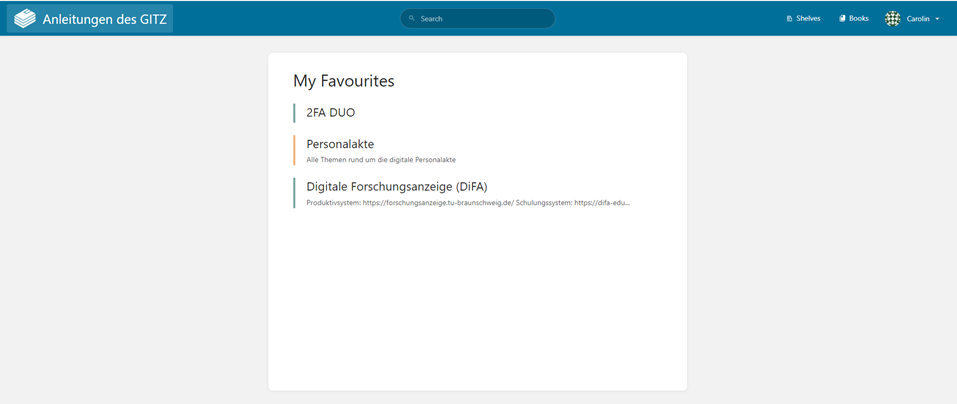
Task: Click Carolin's user avatar image
Action: coord(892,18)
